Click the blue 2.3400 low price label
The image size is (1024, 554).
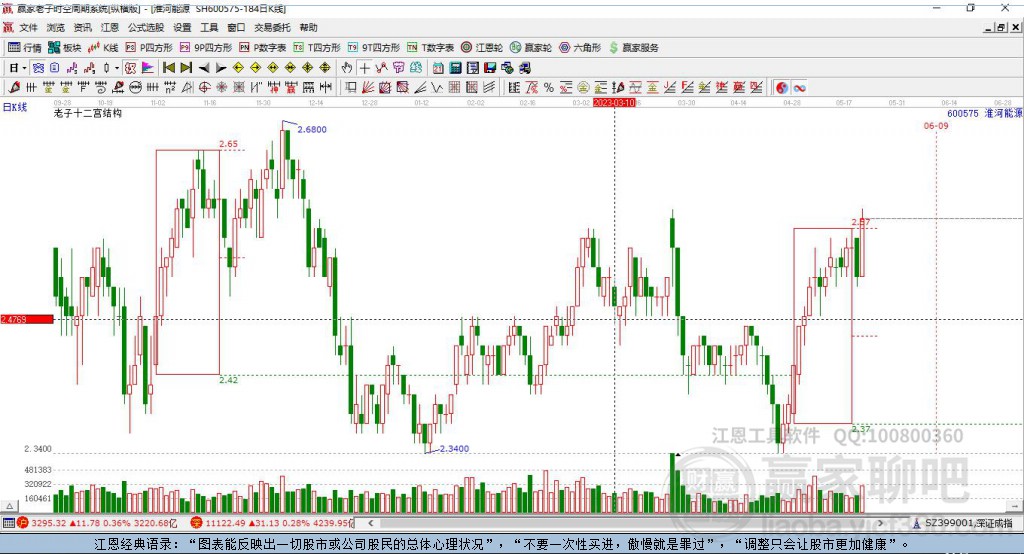455,449
